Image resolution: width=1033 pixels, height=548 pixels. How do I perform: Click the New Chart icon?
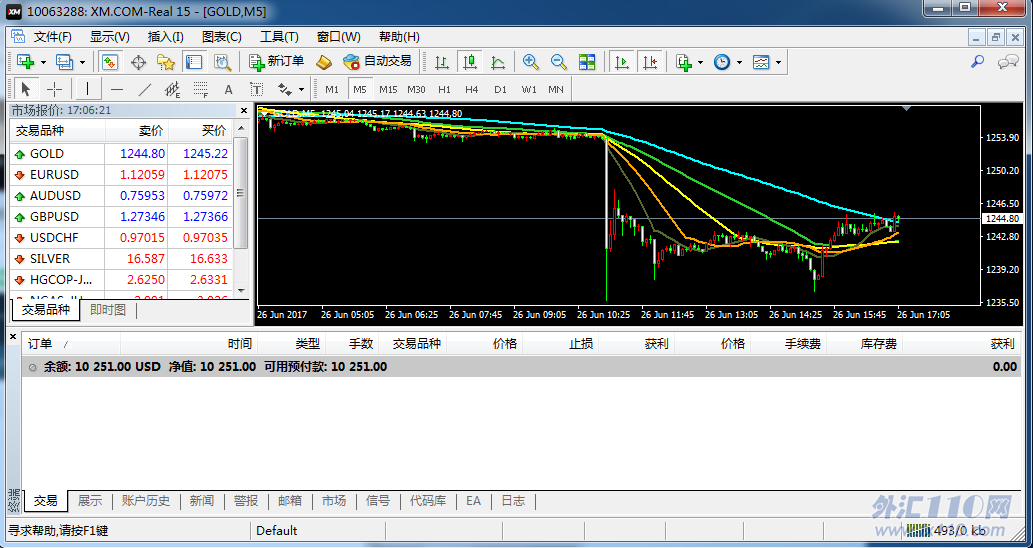point(26,62)
